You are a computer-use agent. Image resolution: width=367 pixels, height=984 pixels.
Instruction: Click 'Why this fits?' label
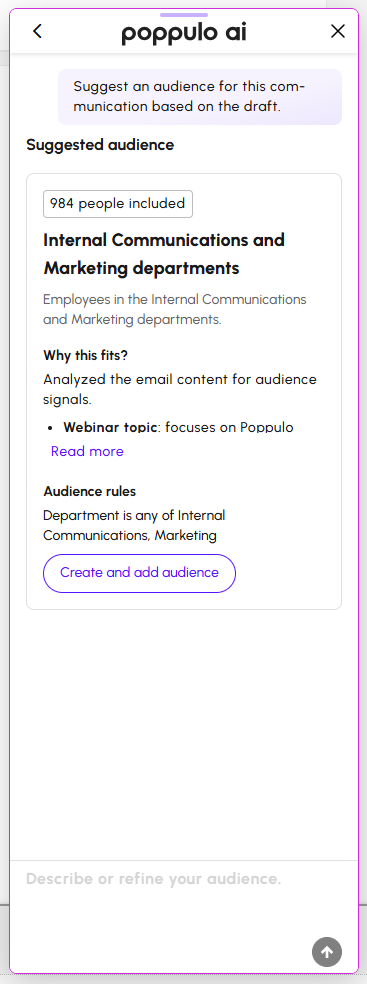click(85, 356)
